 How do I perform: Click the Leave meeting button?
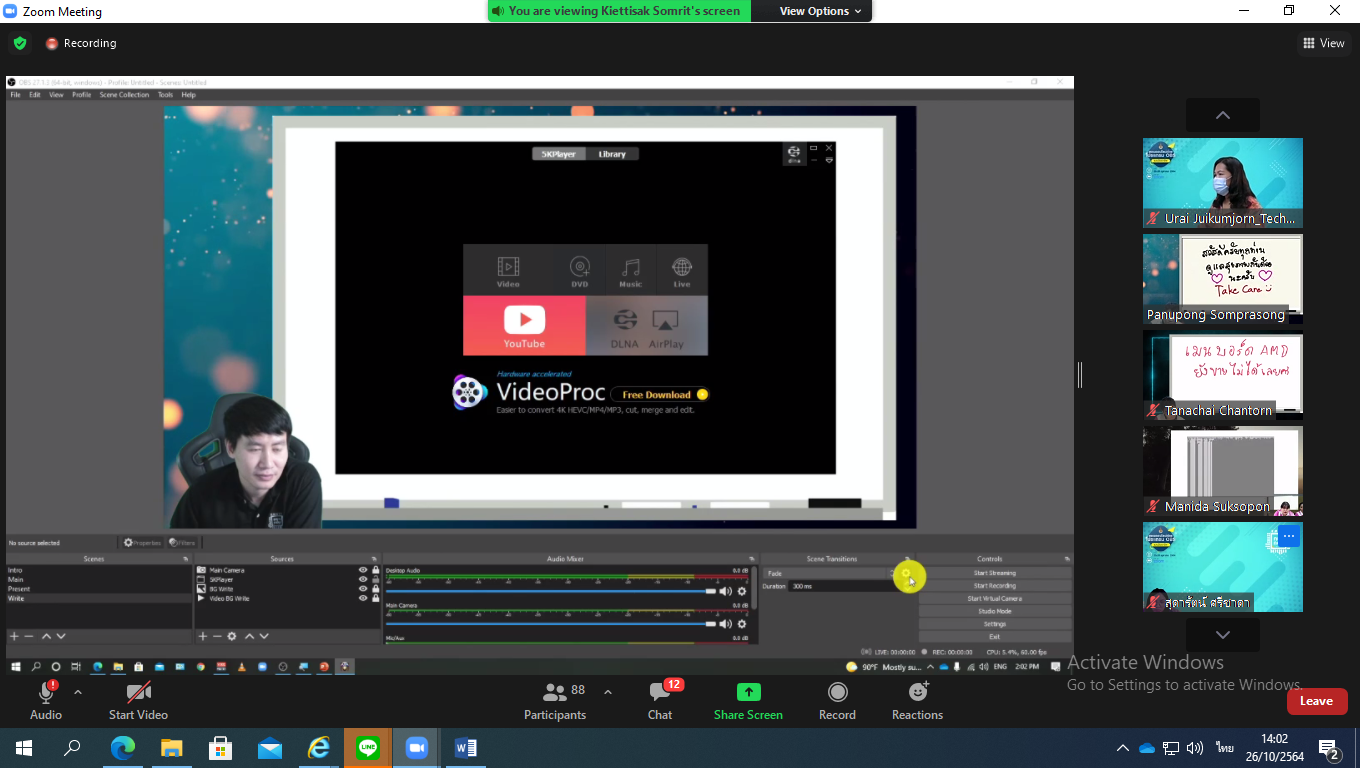[x=1316, y=701]
